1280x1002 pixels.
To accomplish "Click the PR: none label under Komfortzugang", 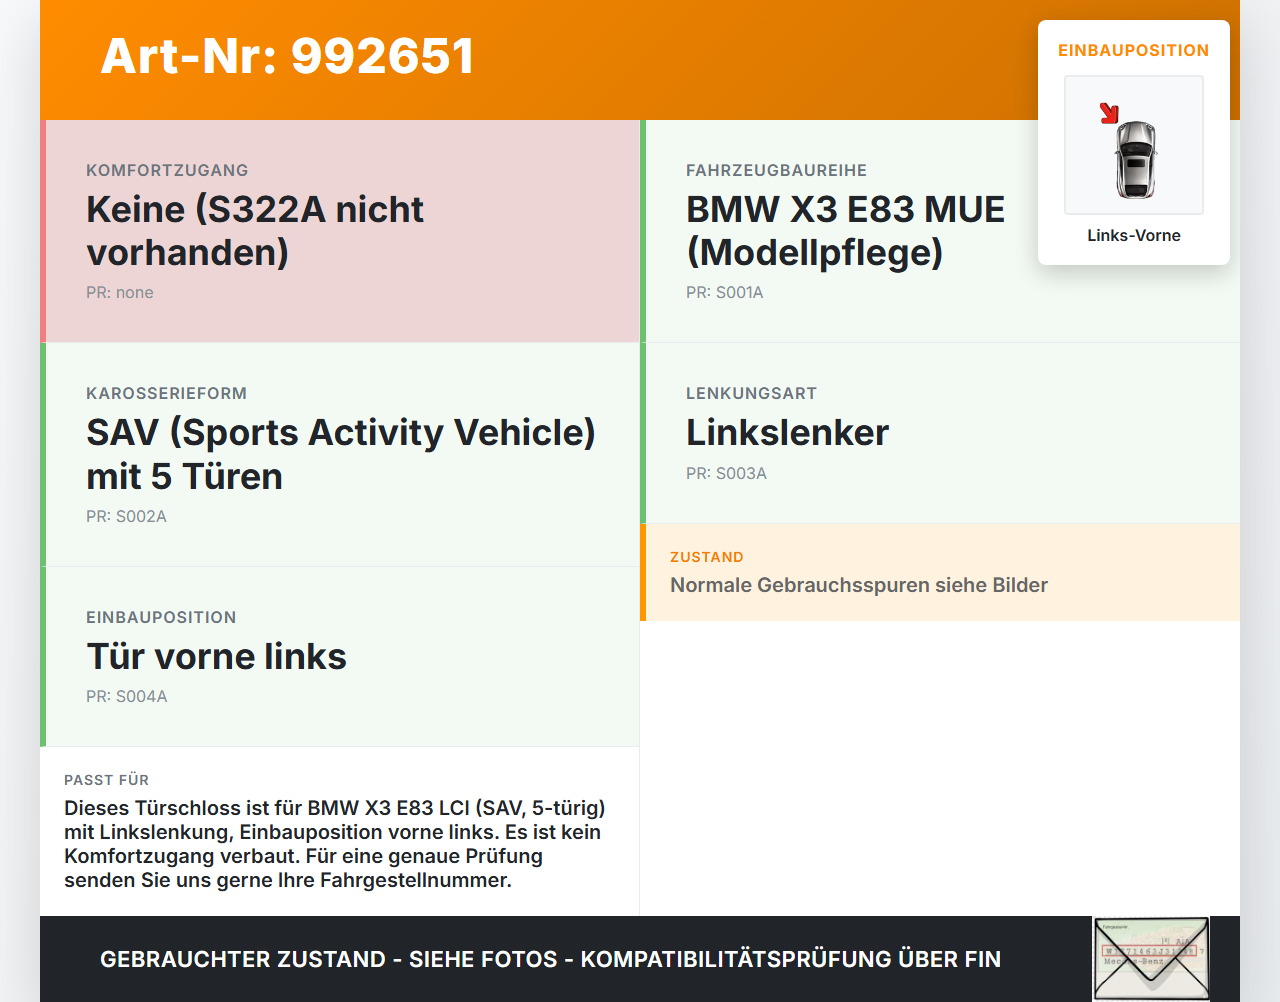I will (120, 292).
